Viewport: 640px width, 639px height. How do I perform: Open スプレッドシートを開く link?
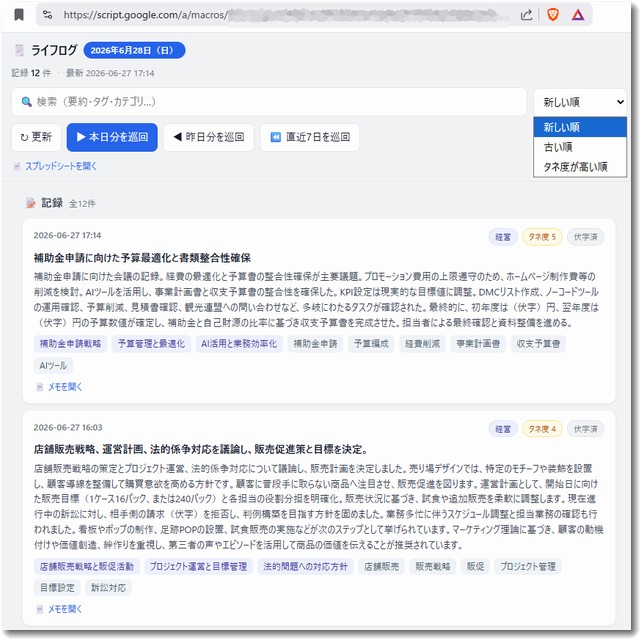pos(61,166)
